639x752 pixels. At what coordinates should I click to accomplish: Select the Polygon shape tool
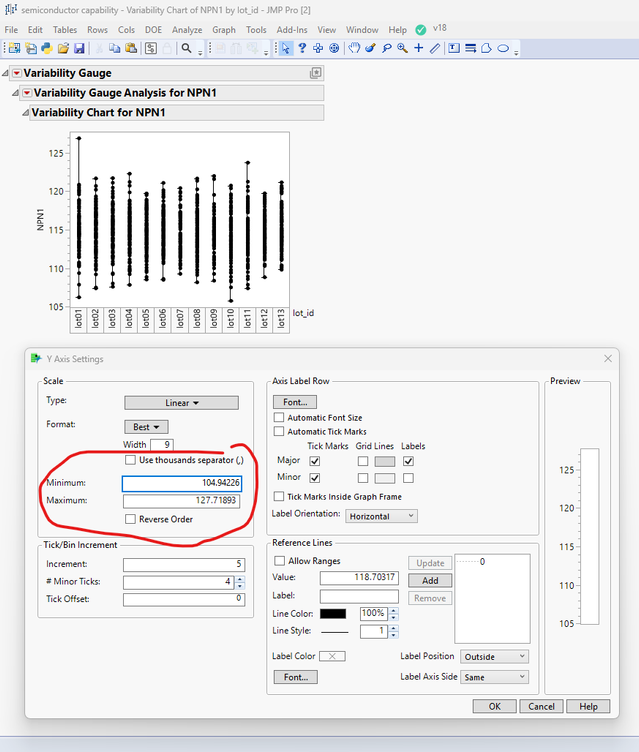486,48
